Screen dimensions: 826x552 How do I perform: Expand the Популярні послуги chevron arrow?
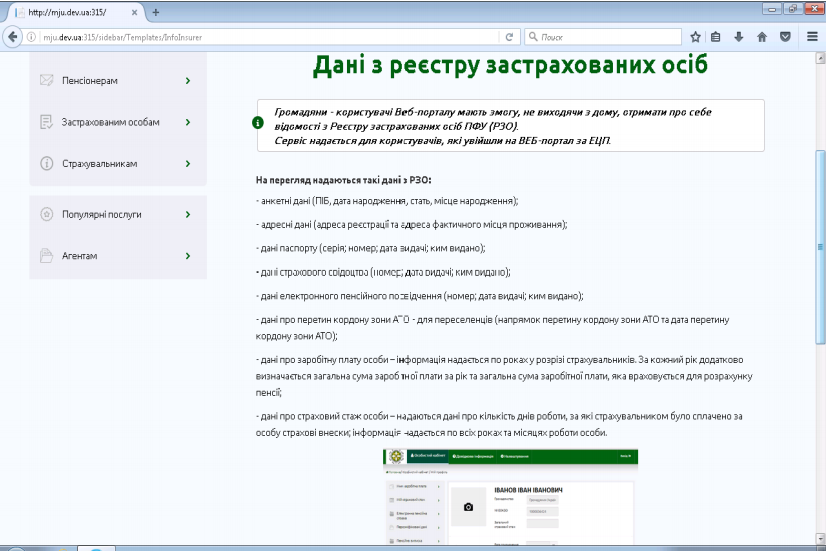[188, 214]
